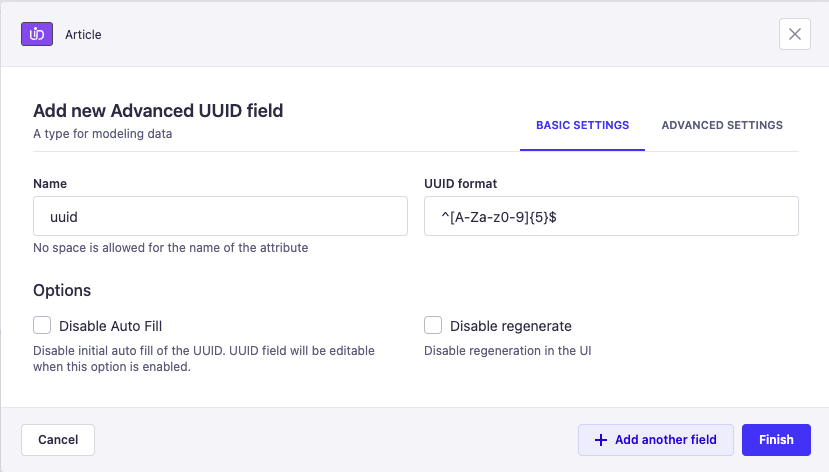Image resolution: width=829 pixels, height=472 pixels.
Task: Click the Name field label
Action: coord(50,184)
